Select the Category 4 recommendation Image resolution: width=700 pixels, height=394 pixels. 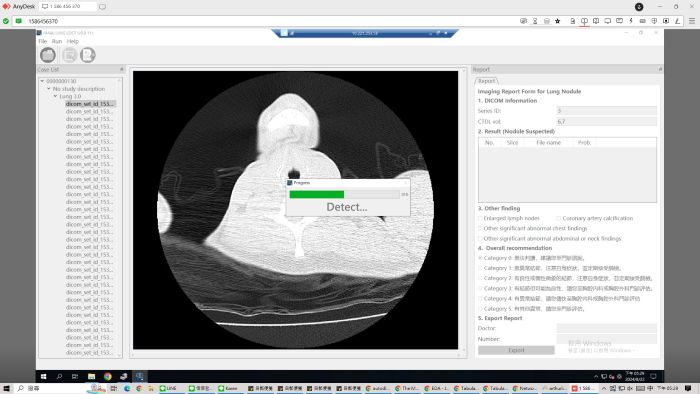pyautogui.click(x=481, y=299)
